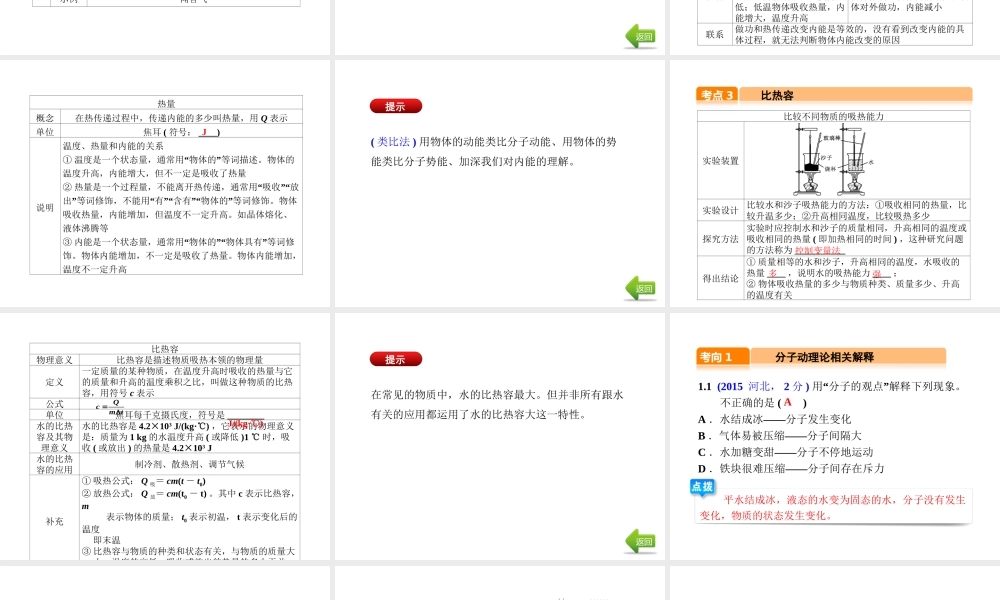Click the red J unit symbol after 焦耳
Screen dimensions: 1000x600
coord(205,132)
